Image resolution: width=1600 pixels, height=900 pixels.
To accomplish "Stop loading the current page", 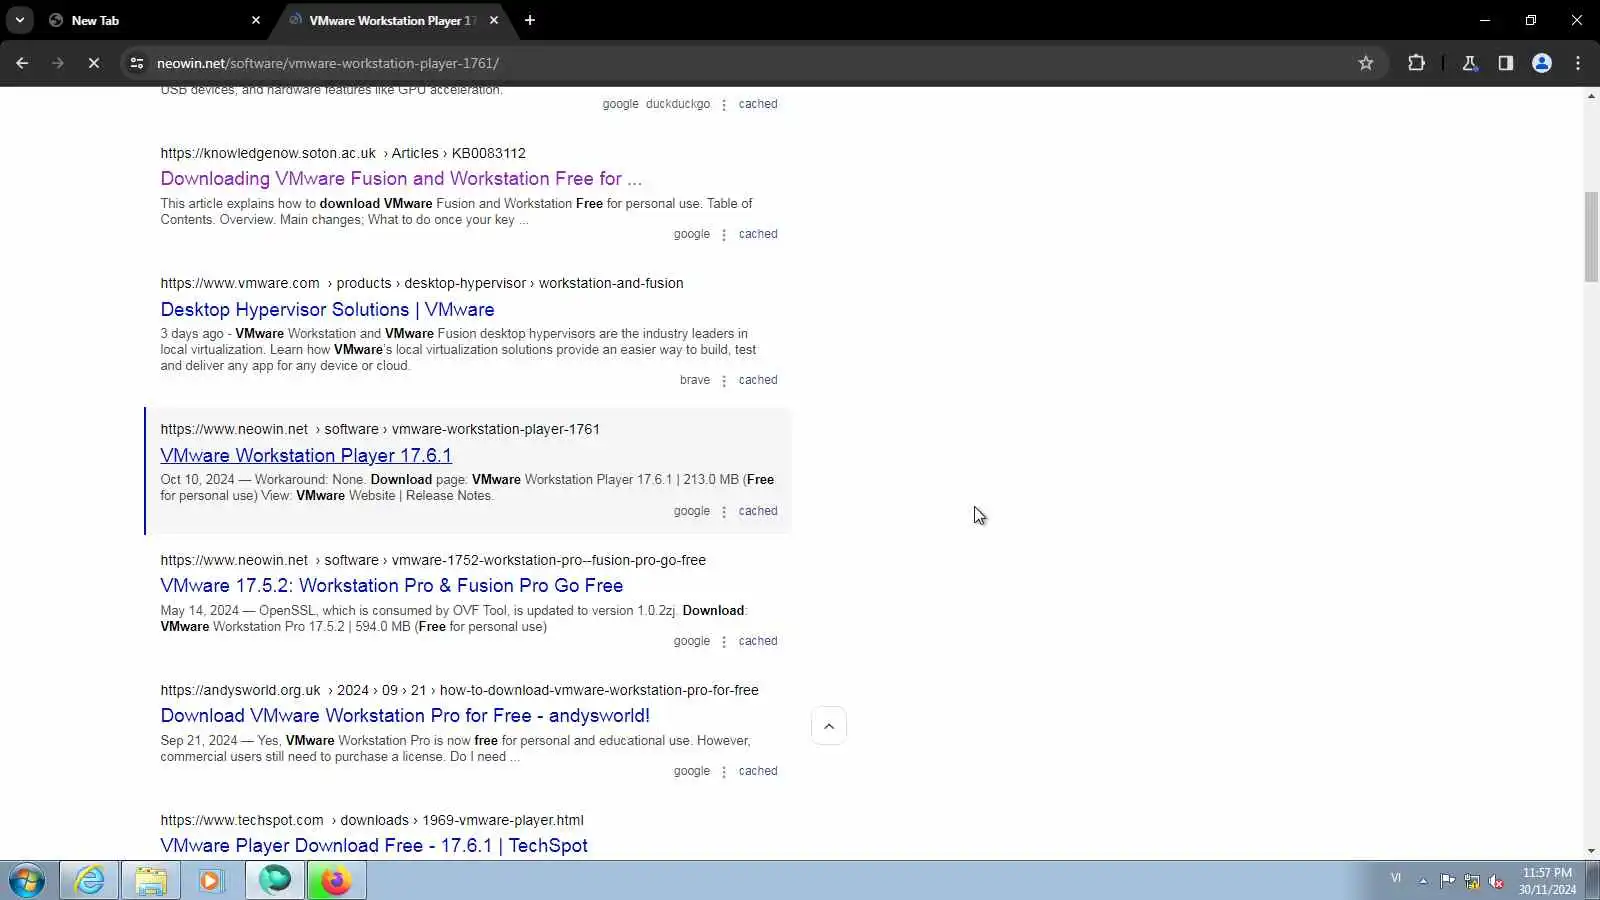I will click(x=94, y=63).
